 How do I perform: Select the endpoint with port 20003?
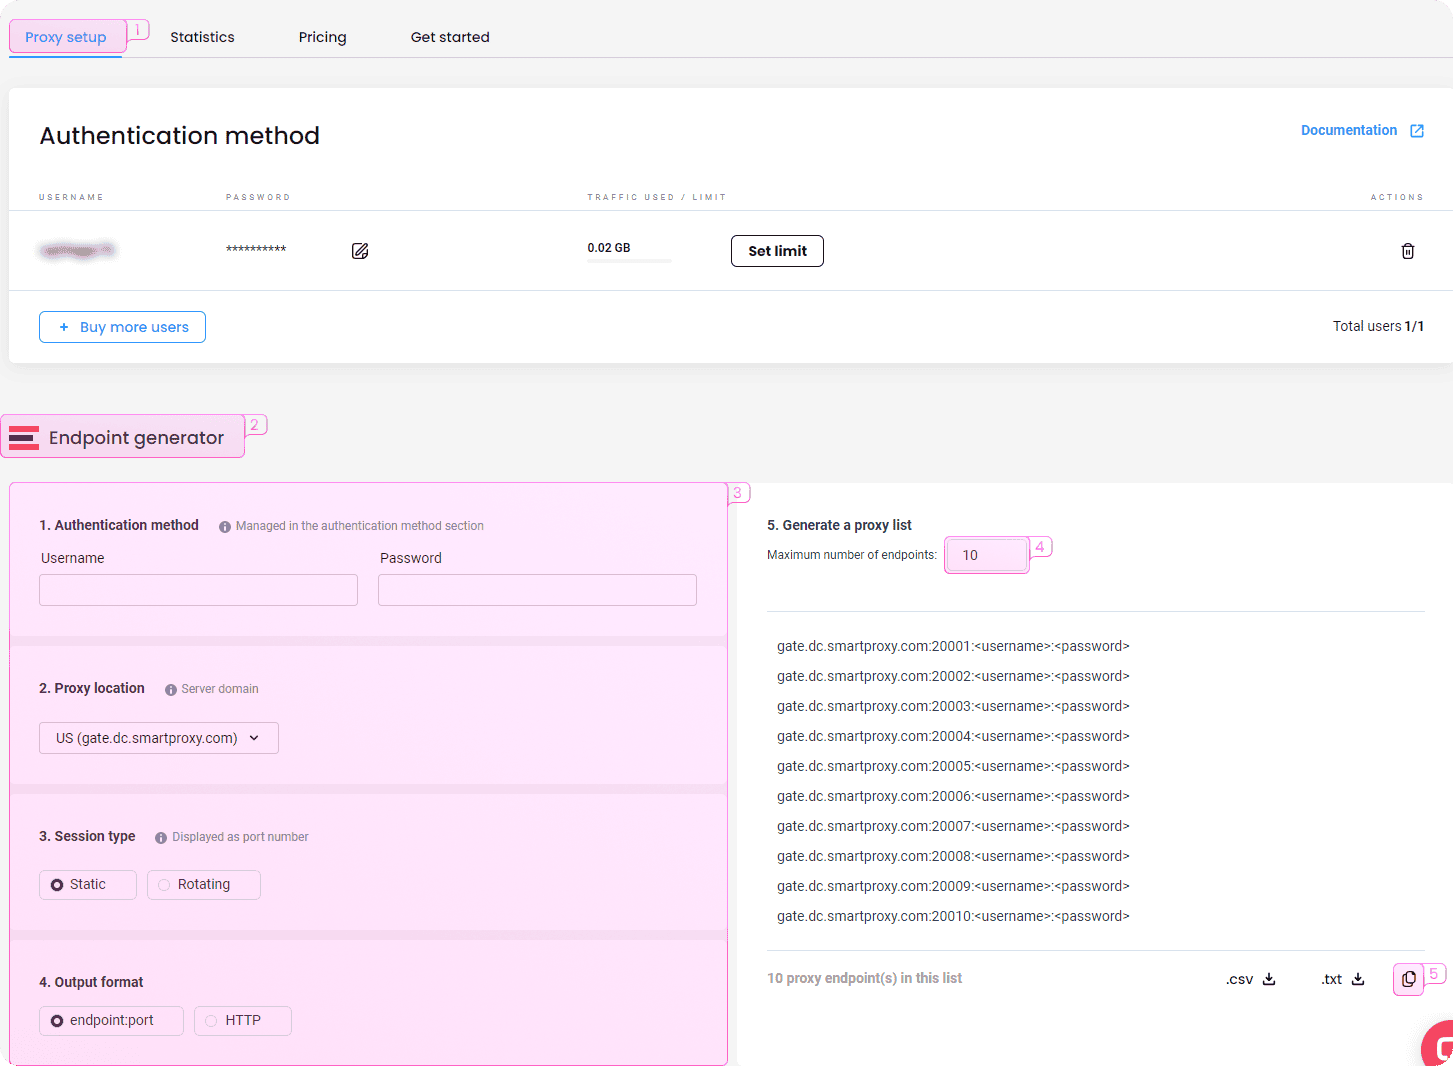953,707
